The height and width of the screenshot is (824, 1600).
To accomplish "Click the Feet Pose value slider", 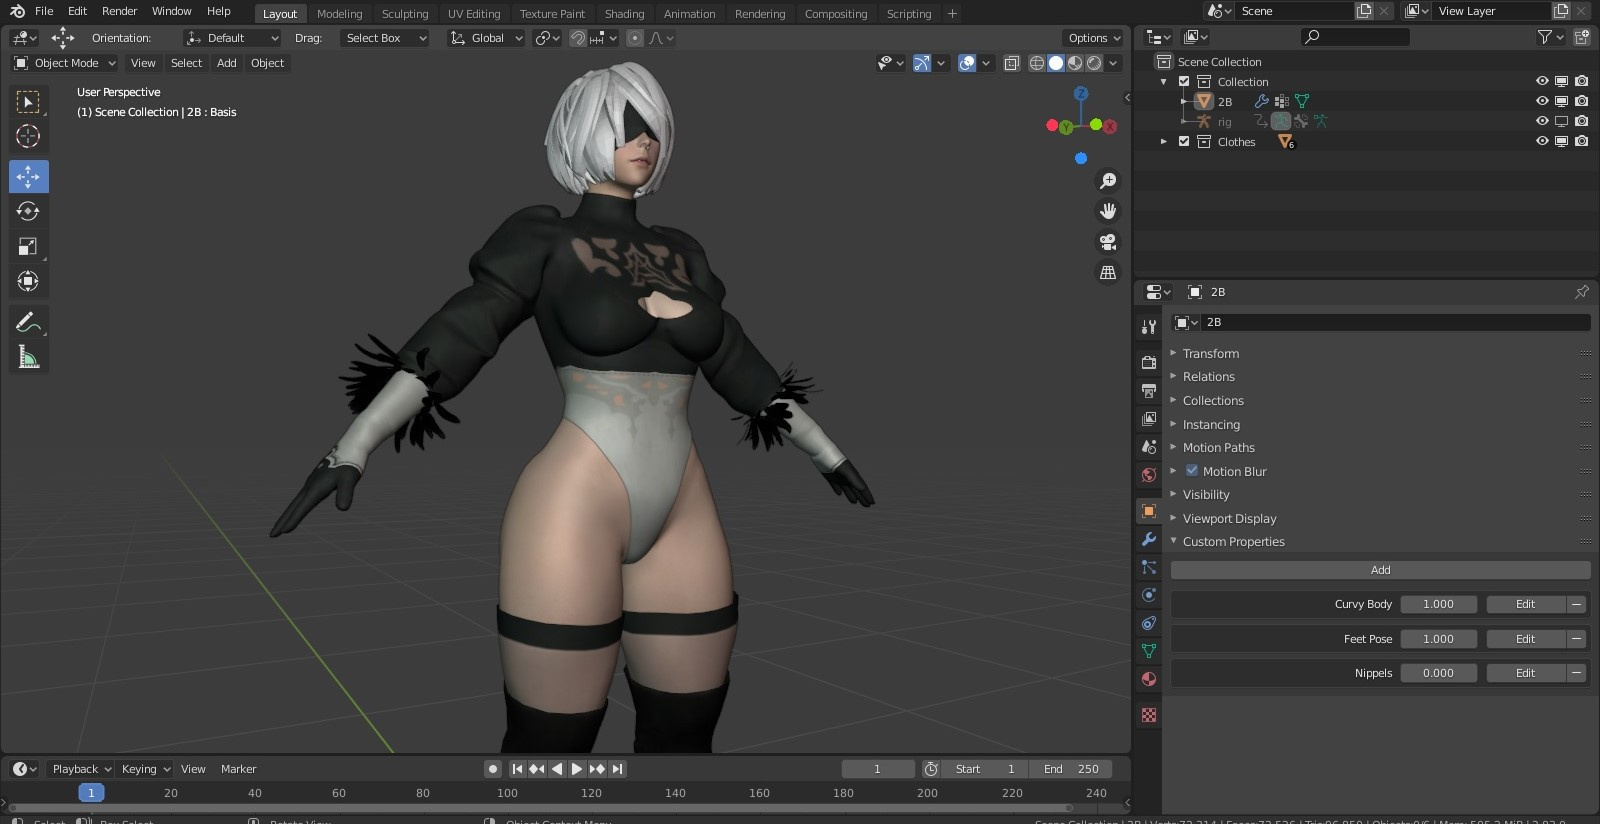I will [1438, 639].
